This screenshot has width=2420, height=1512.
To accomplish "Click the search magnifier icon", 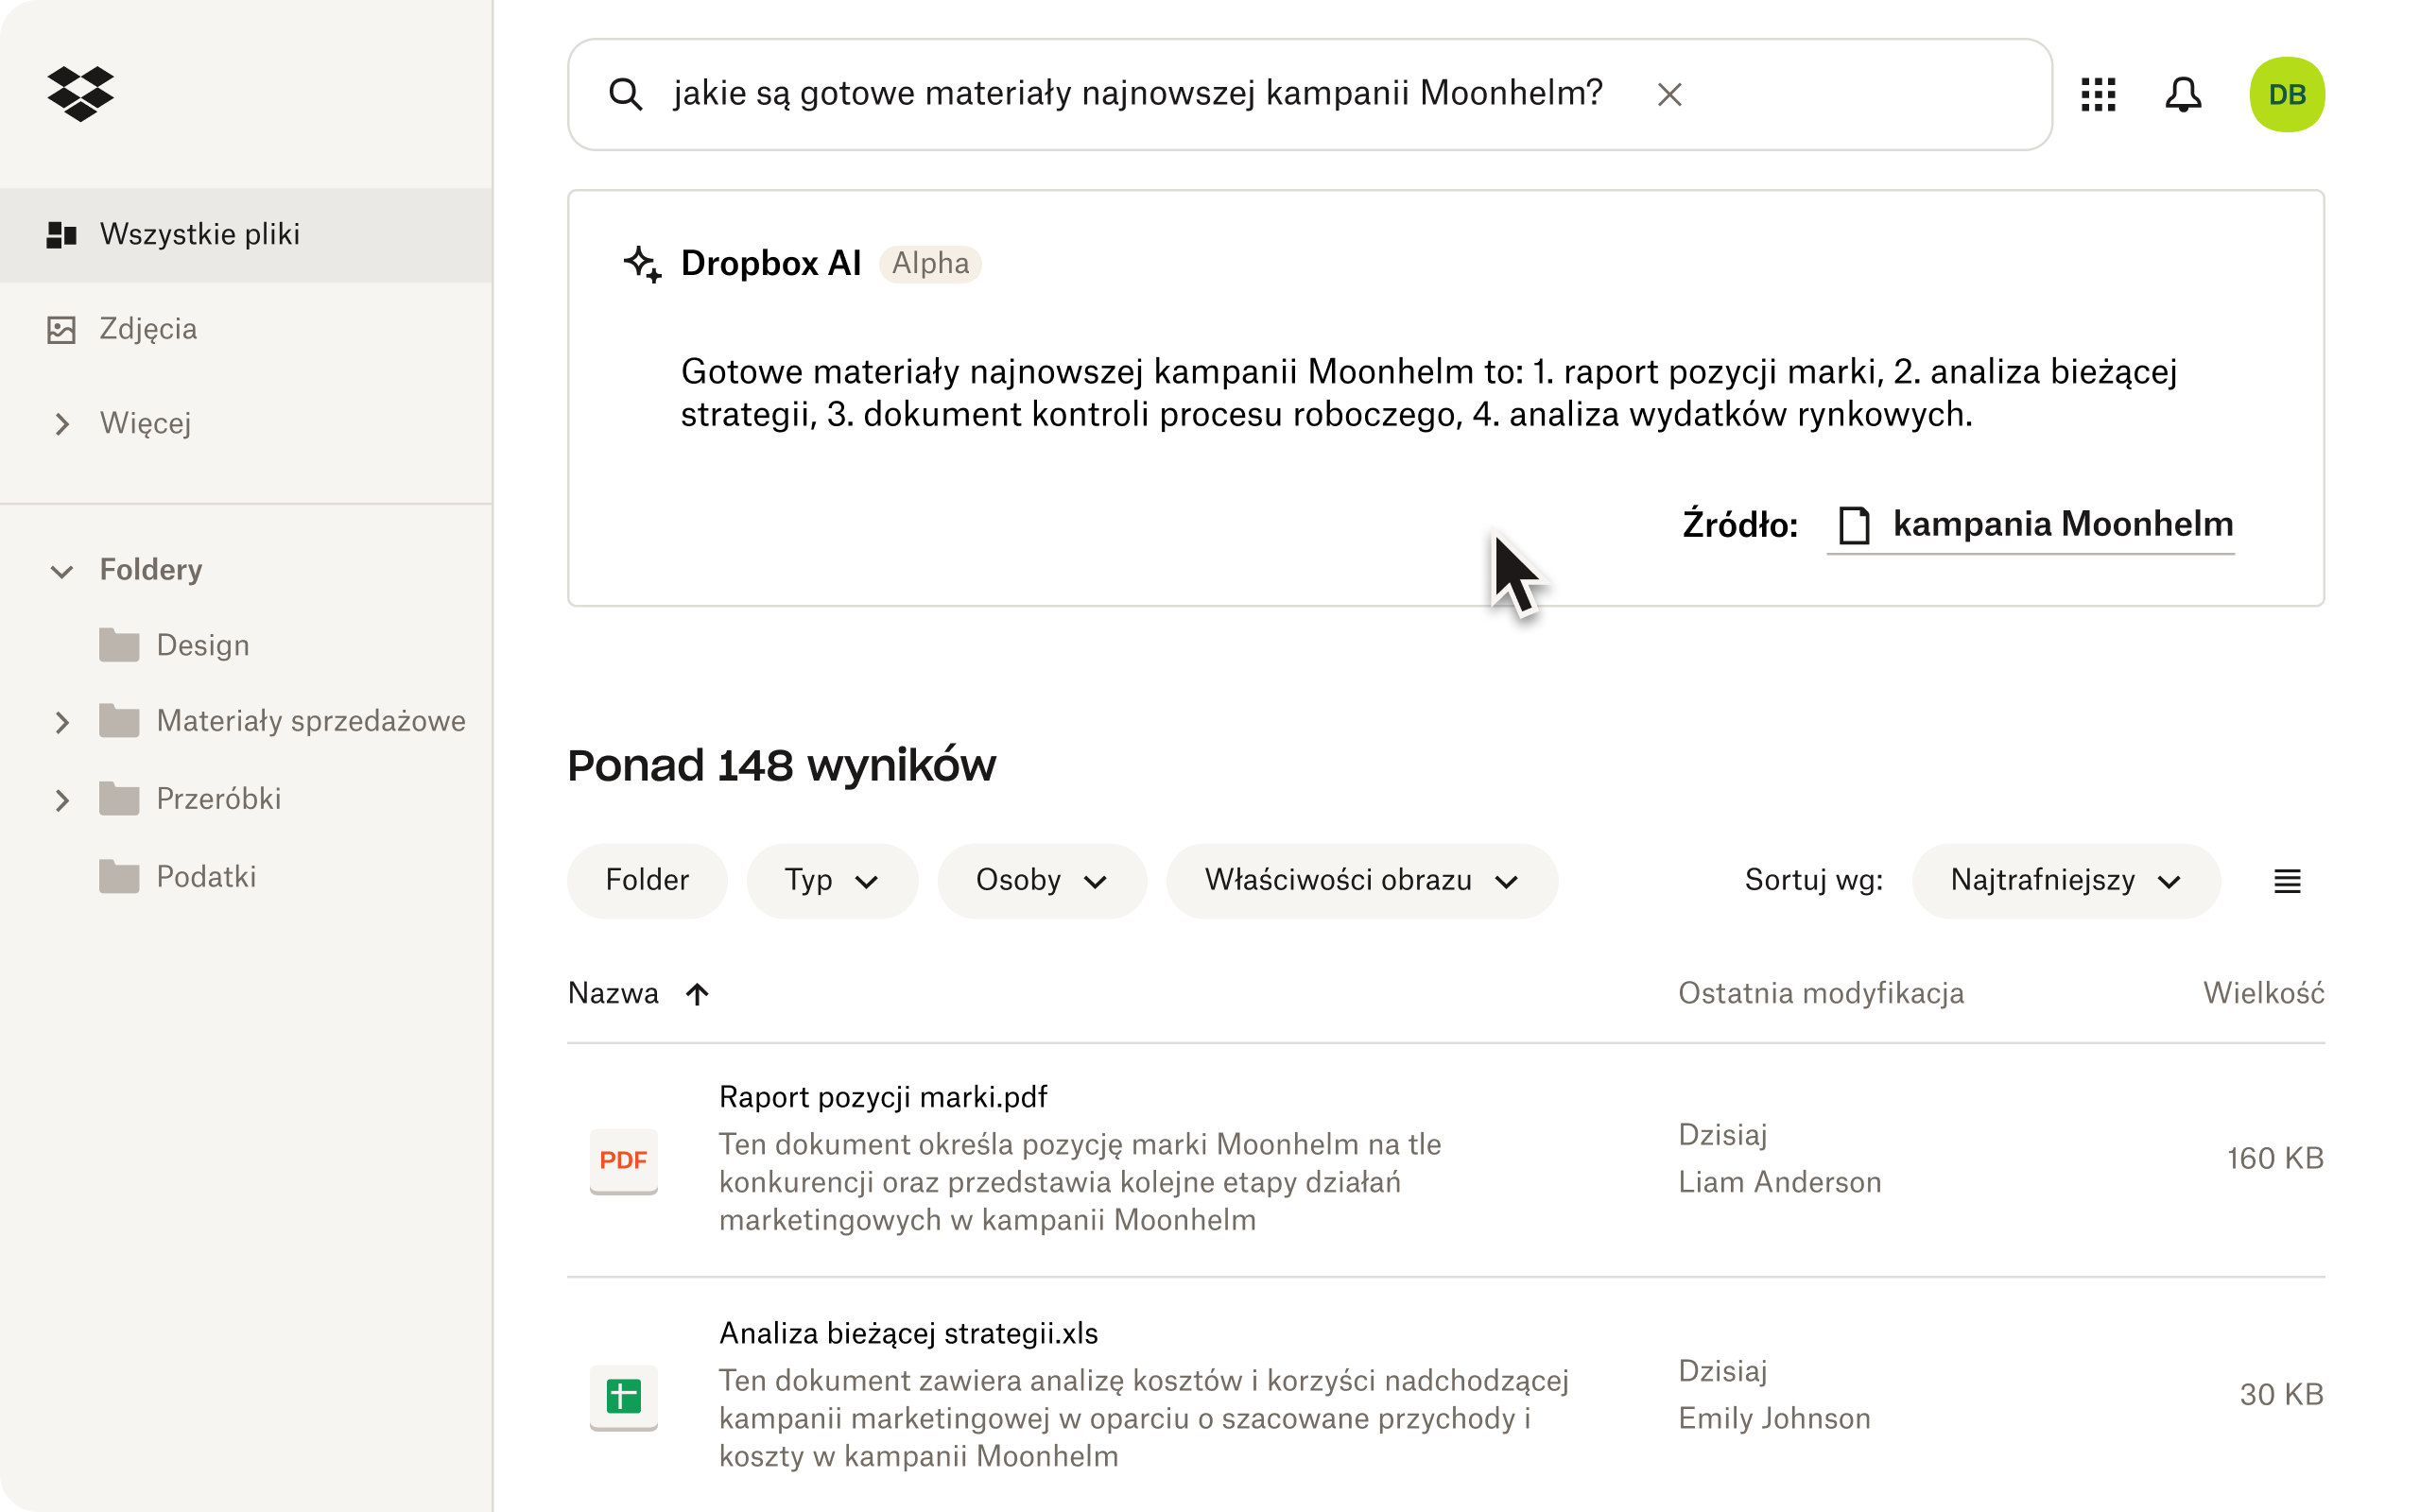I will [x=626, y=94].
